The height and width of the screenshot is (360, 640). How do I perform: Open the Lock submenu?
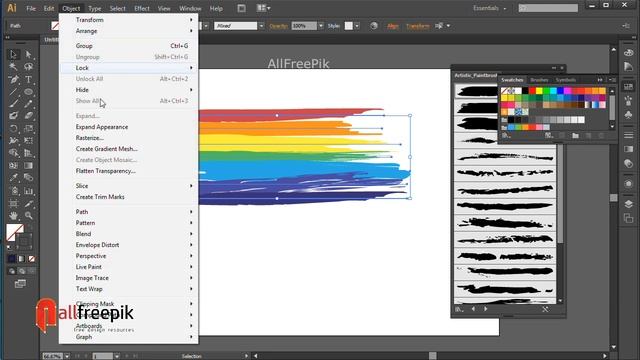click(x=129, y=68)
